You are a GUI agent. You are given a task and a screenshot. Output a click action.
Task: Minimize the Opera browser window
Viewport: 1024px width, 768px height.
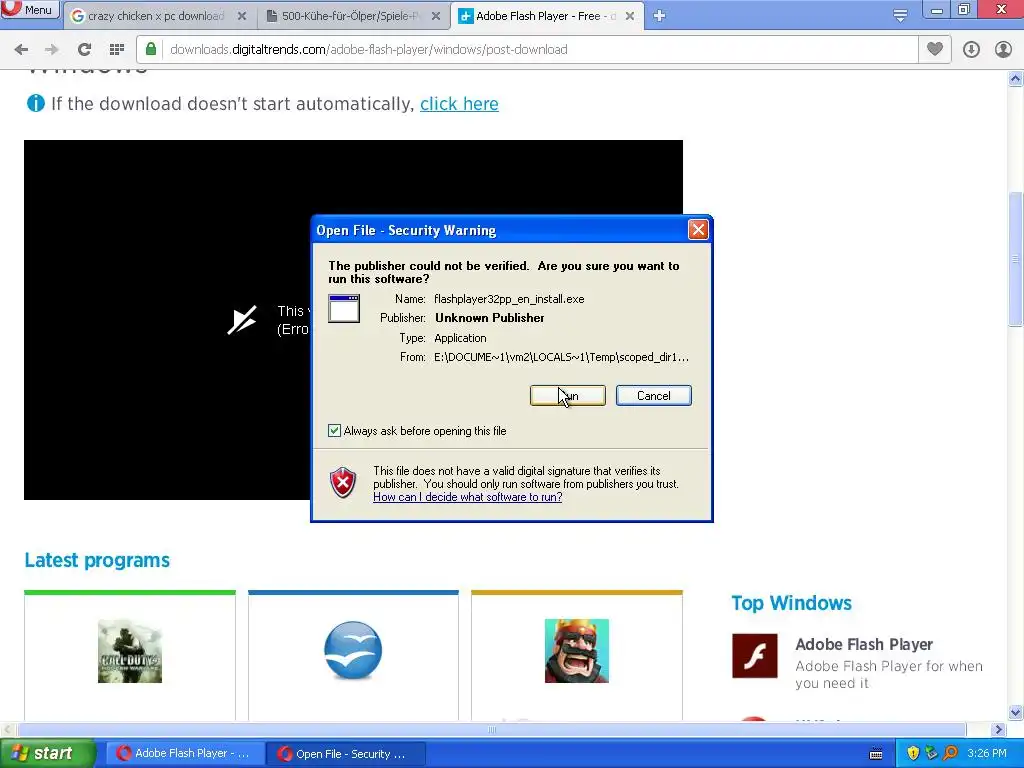pos(936,9)
